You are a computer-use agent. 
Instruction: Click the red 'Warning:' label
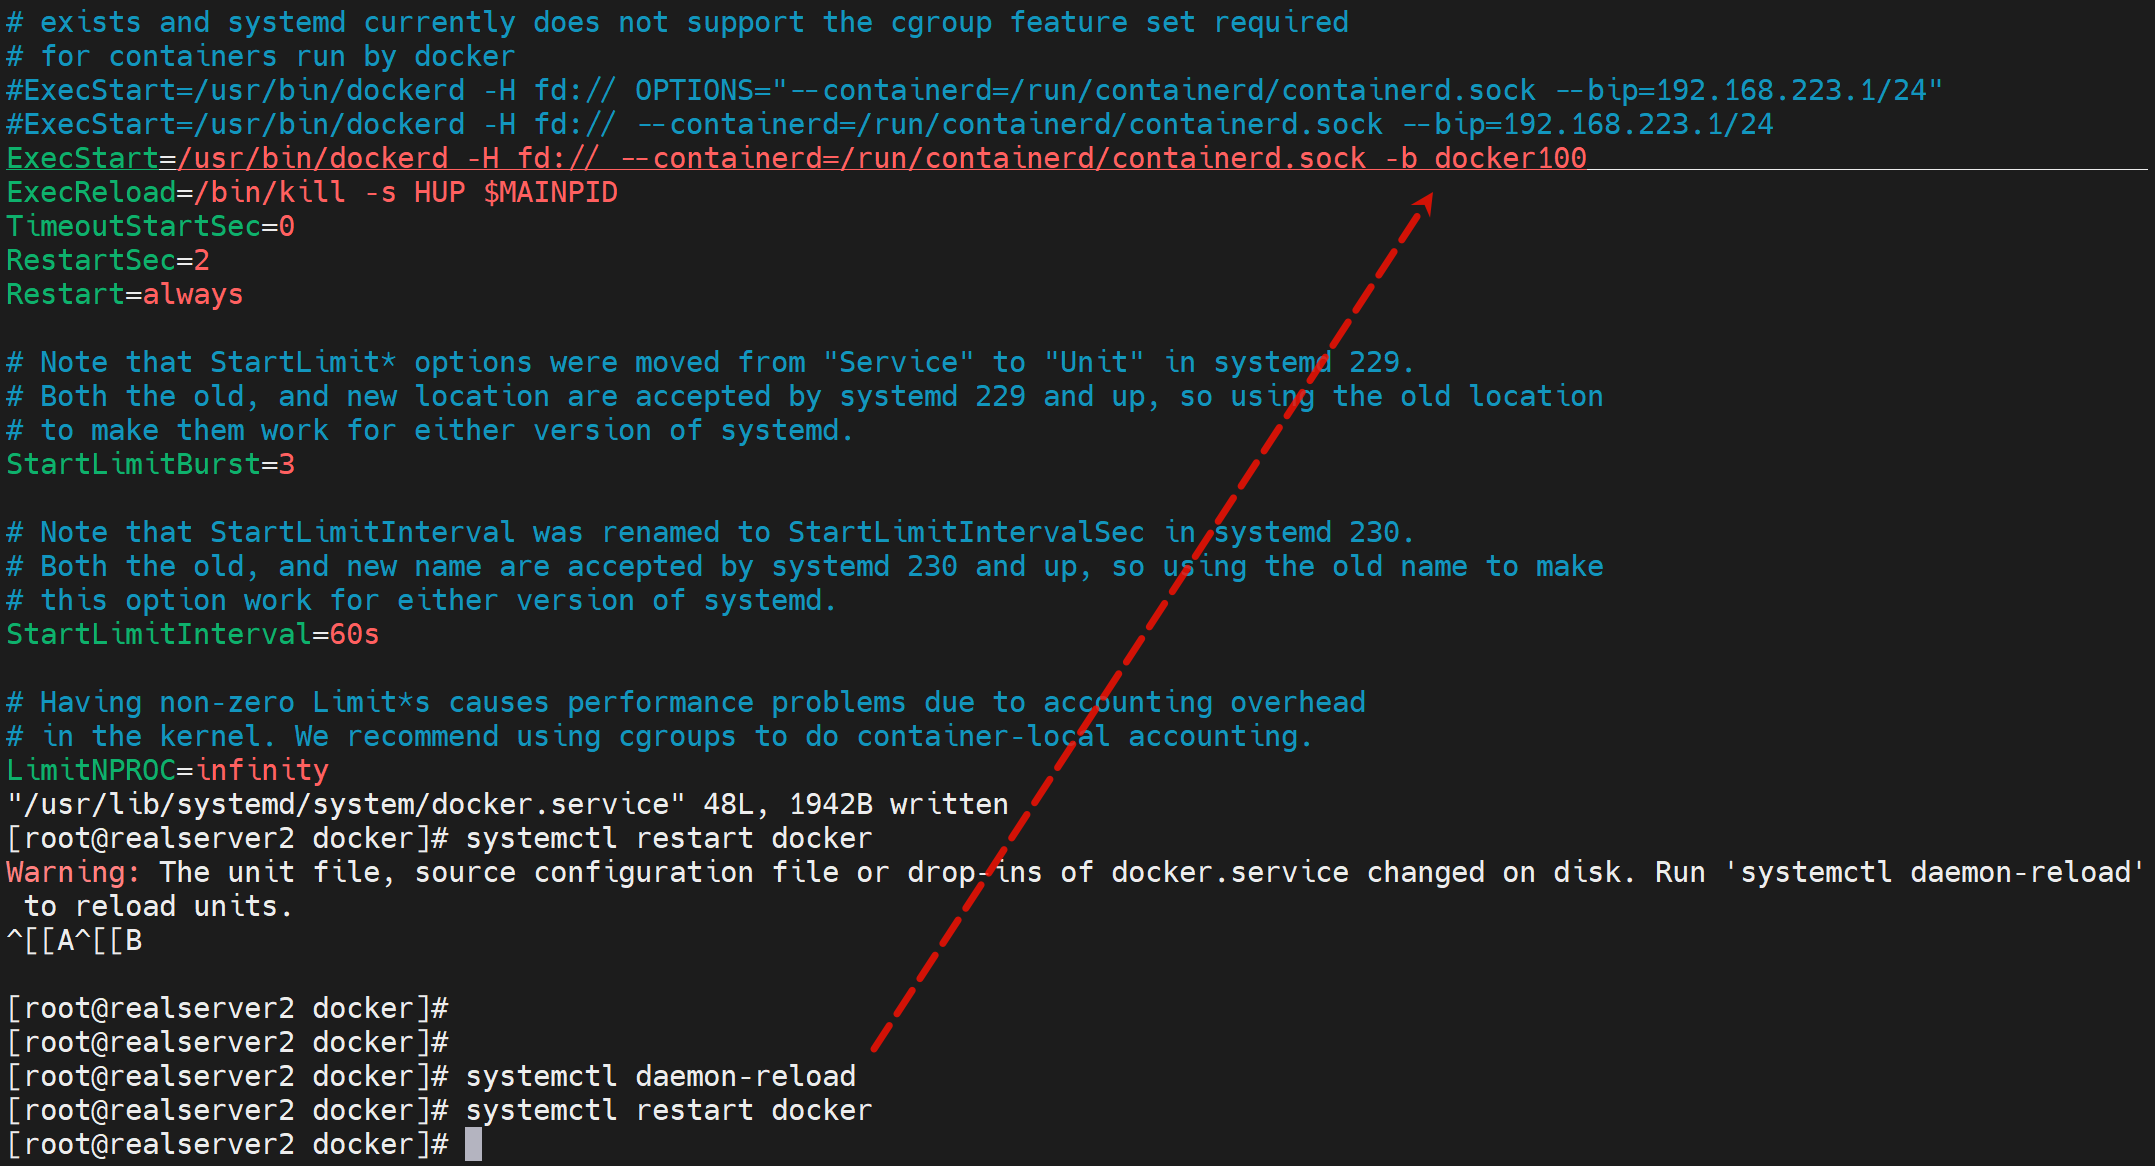72,872
